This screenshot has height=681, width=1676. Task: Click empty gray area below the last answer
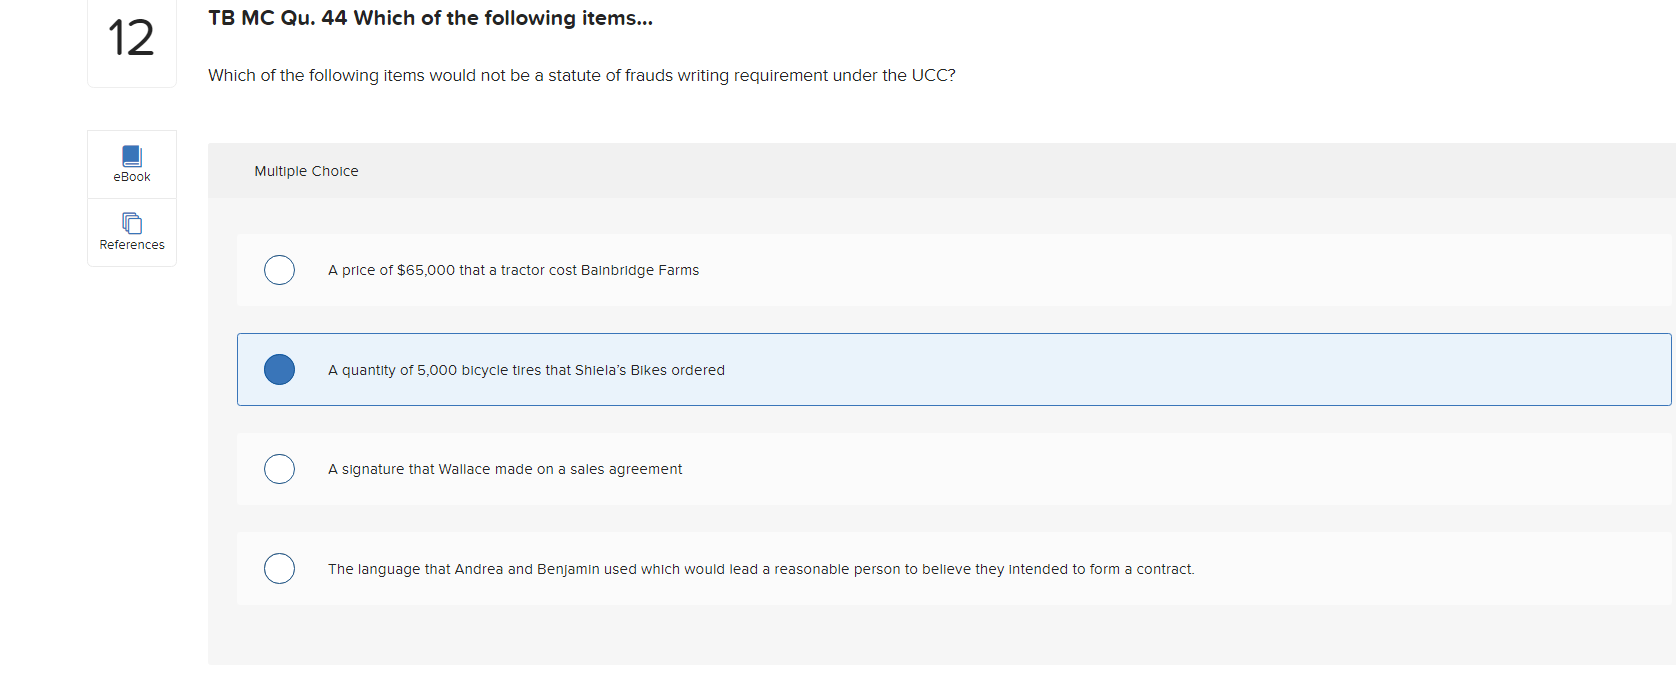[x=940, y=636]
